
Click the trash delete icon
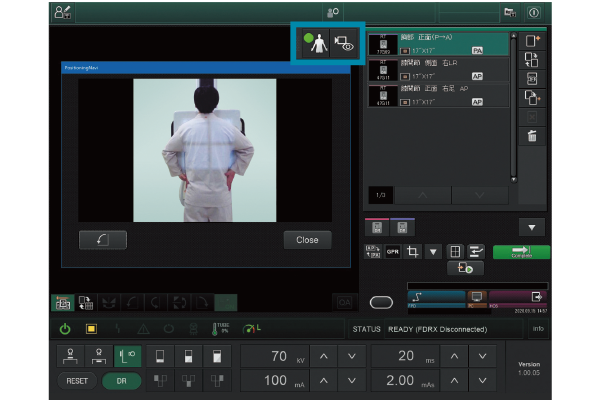coord(532,136)
